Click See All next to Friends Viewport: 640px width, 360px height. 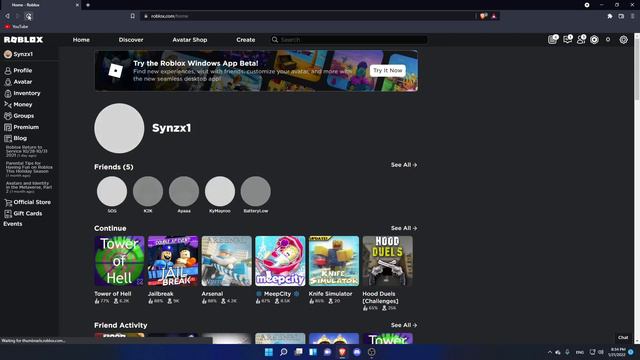tap(404, 165)
